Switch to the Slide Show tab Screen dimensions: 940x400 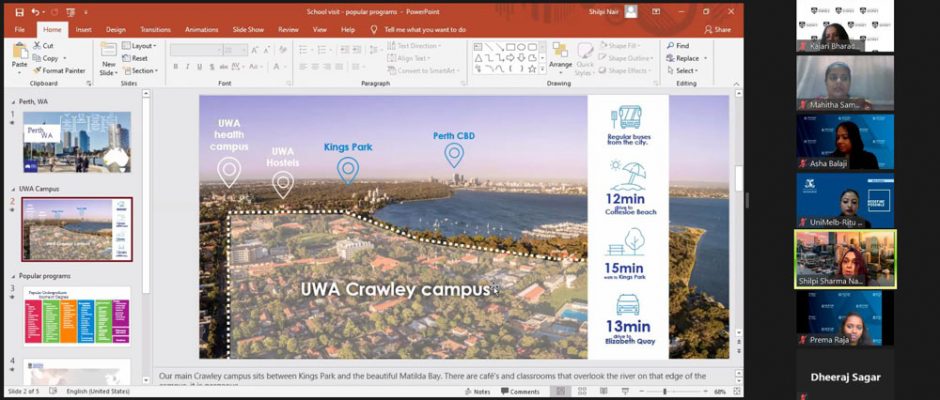[248, 29]
